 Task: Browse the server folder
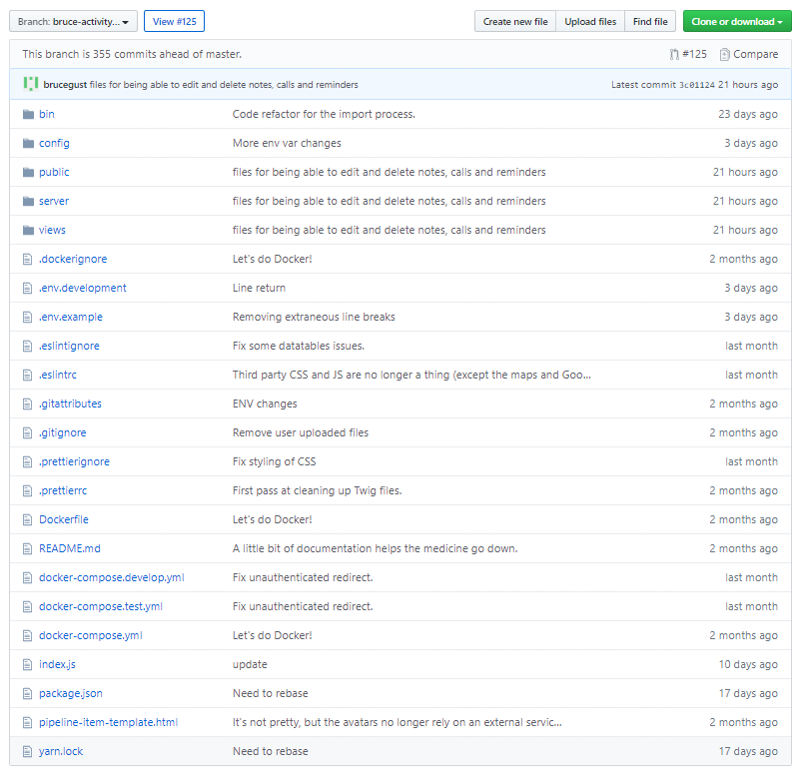click(54, 201)
